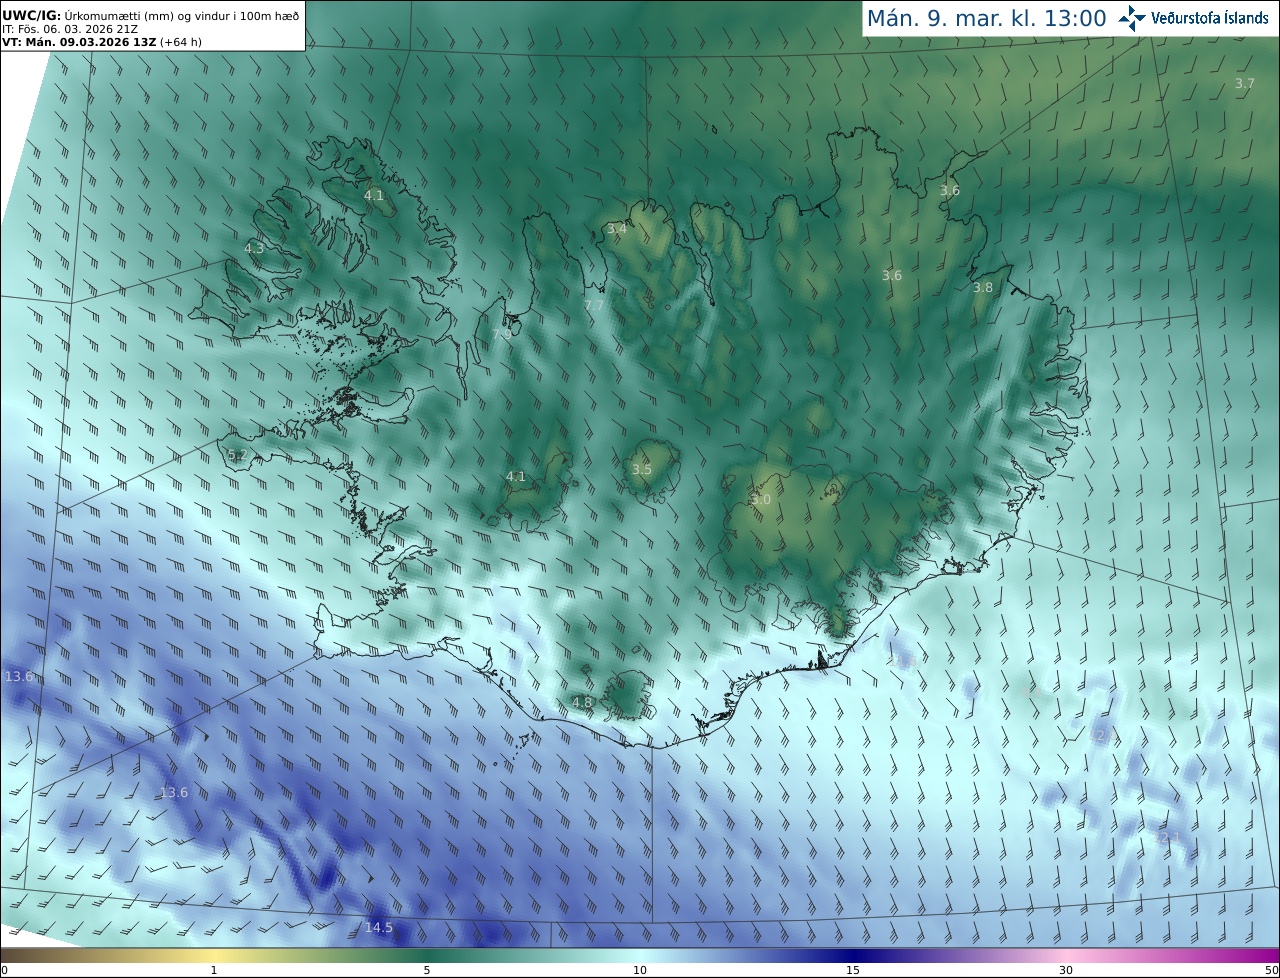This screenshot has height=978, width=1280.
Task: Click the 3.4 value label on the map
Action: pos(617,229)
